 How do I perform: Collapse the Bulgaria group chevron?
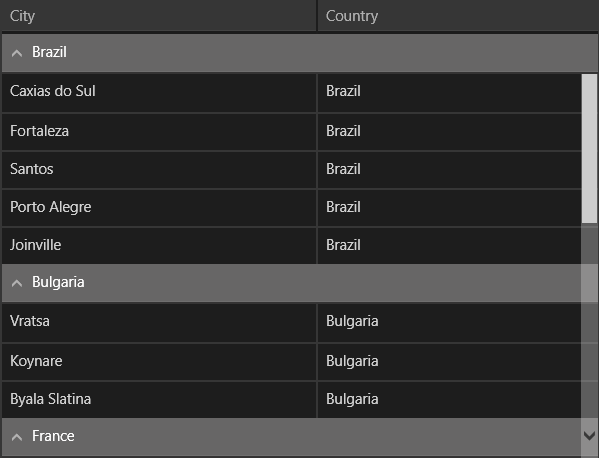[x=17, y=283]
